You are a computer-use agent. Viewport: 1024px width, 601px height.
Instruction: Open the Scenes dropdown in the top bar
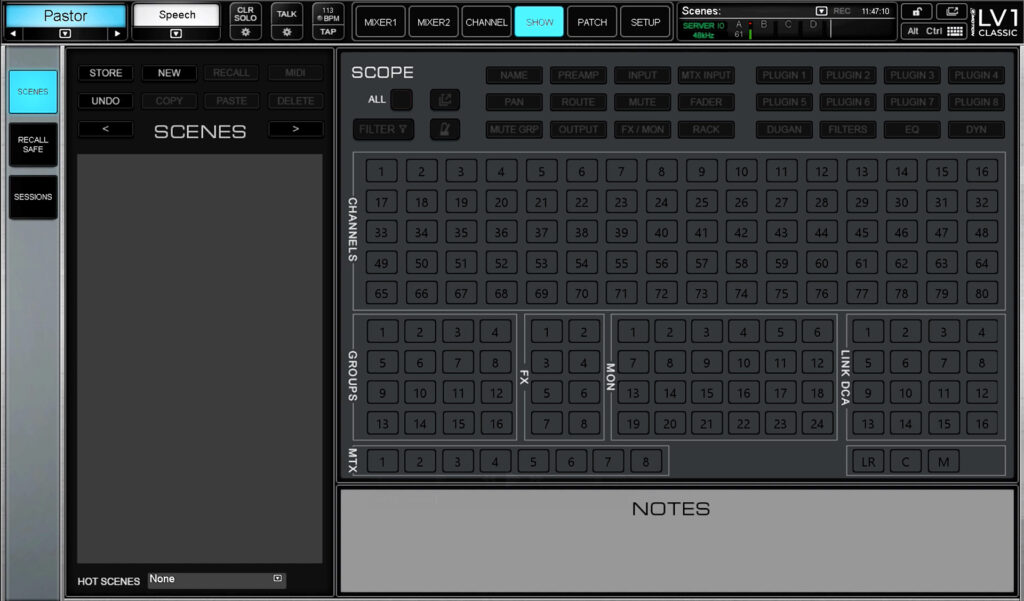821,11
